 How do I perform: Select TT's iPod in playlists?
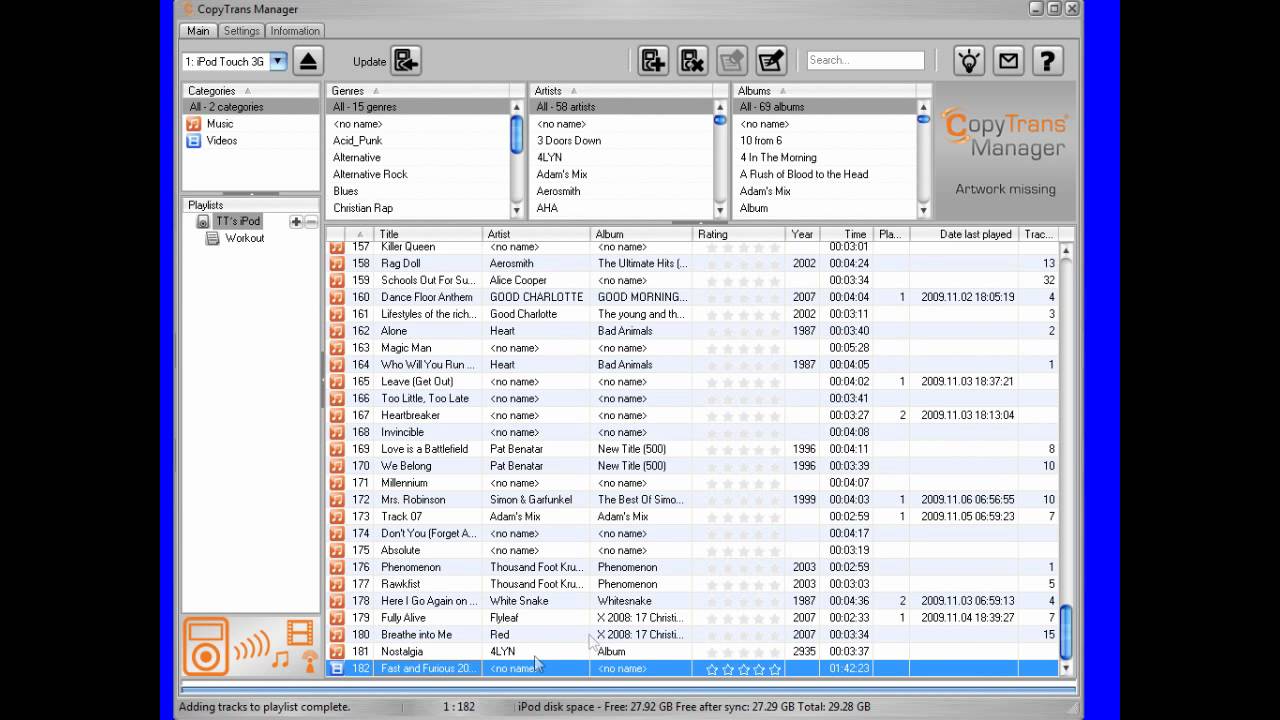237,221
